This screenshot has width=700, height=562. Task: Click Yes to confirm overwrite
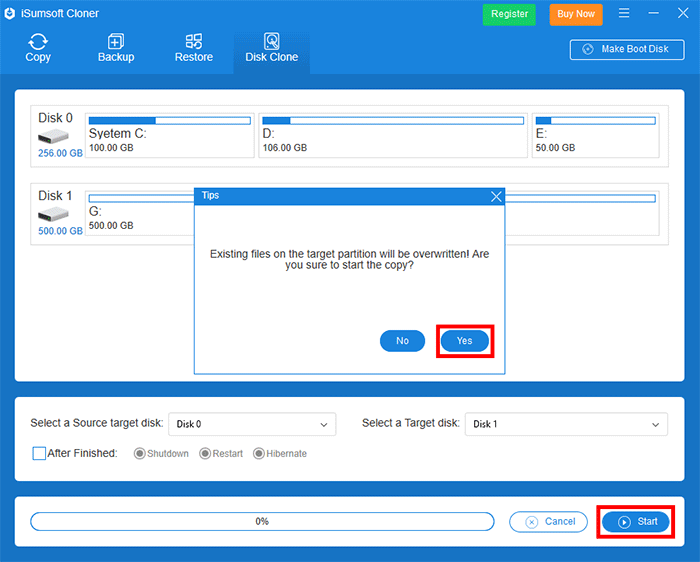pyautogui.click(x=464, y=341)
